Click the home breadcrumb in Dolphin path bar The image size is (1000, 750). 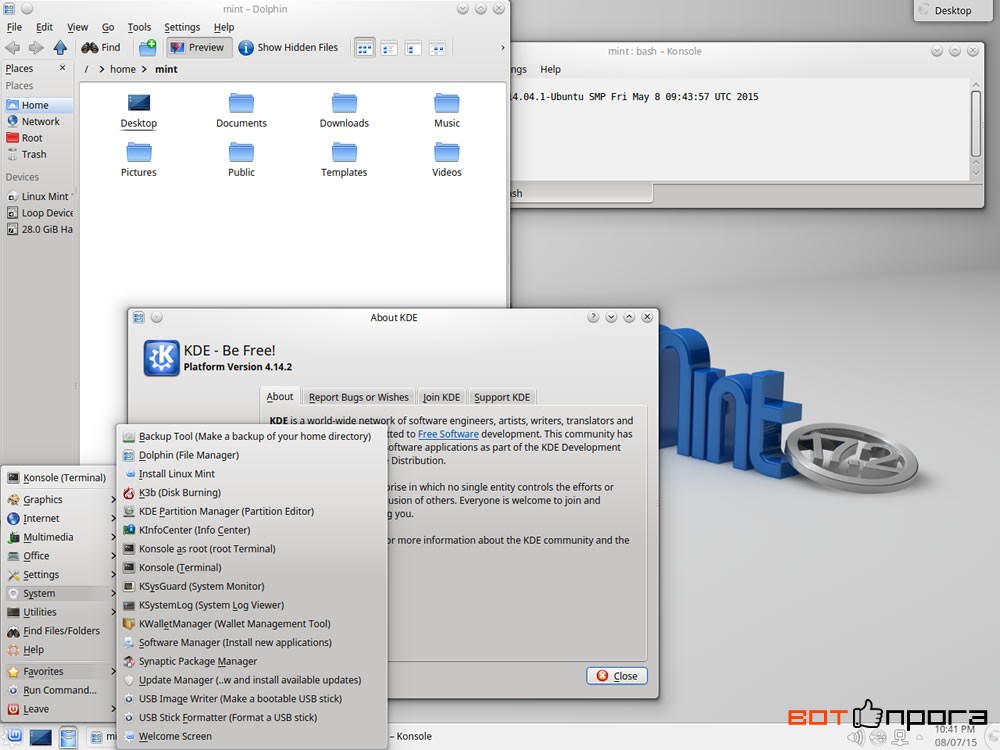[122, 69]
